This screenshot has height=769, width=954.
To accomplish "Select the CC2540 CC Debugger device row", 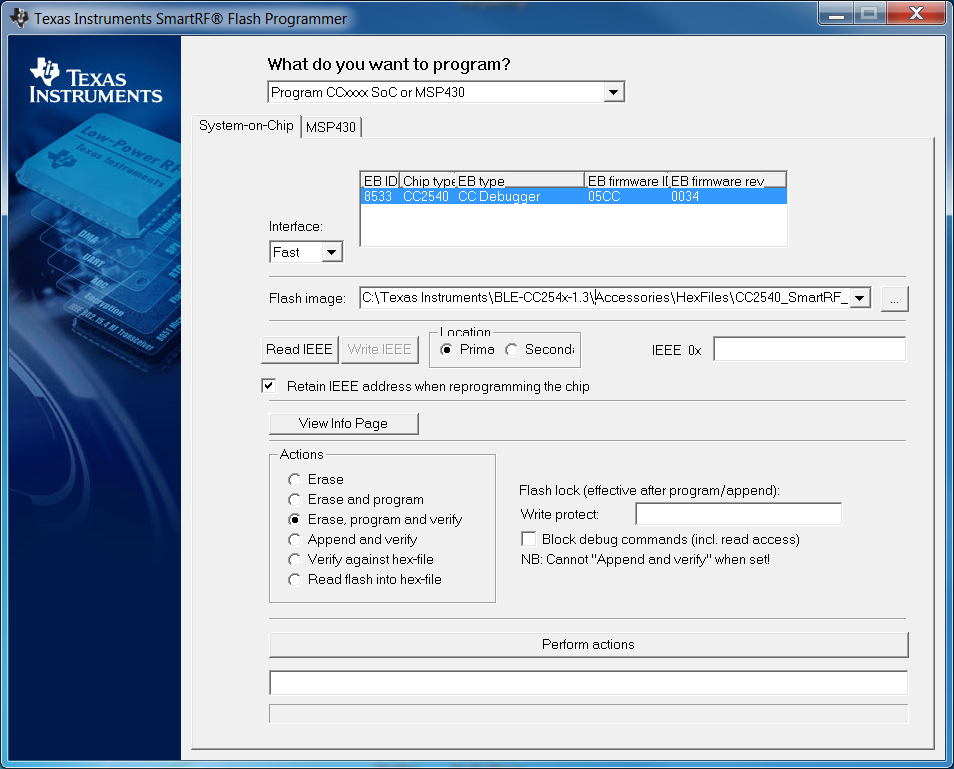I will click(574, 197).
